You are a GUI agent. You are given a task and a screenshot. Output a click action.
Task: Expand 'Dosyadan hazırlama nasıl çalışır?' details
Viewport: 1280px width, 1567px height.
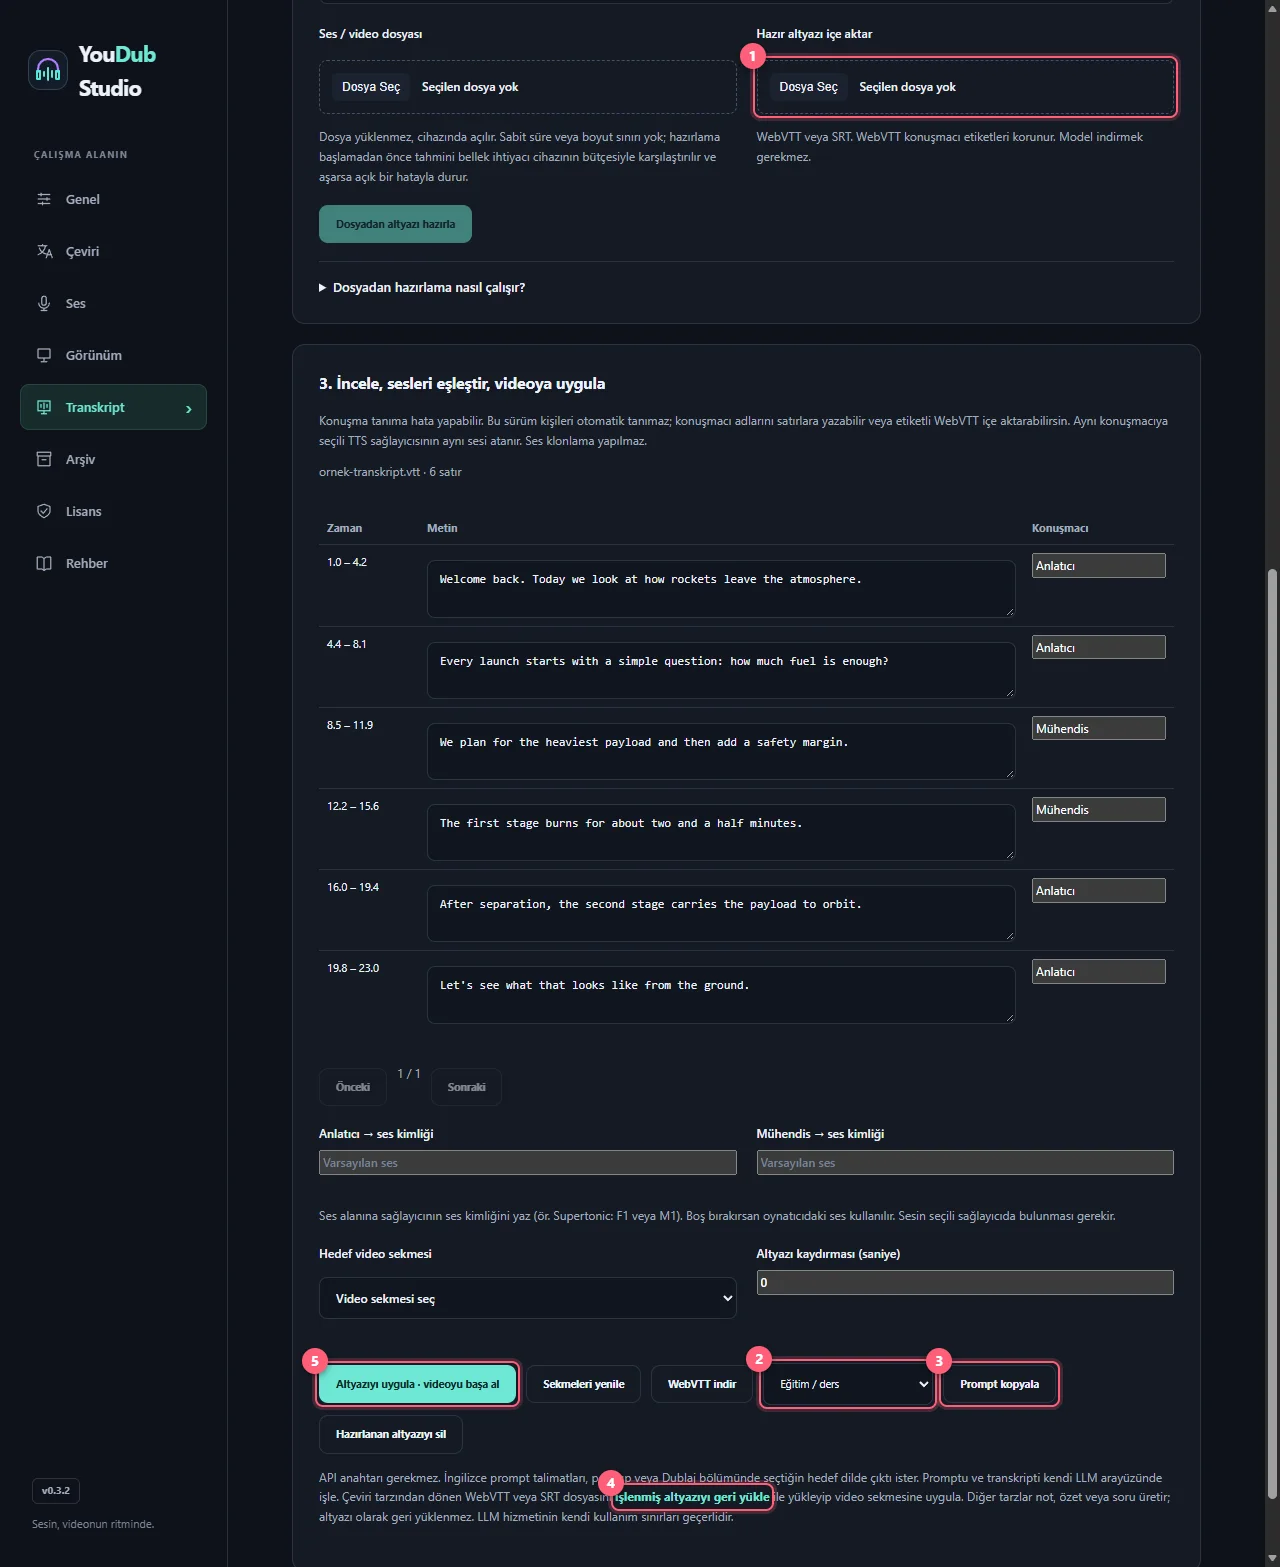coord(422,288)
